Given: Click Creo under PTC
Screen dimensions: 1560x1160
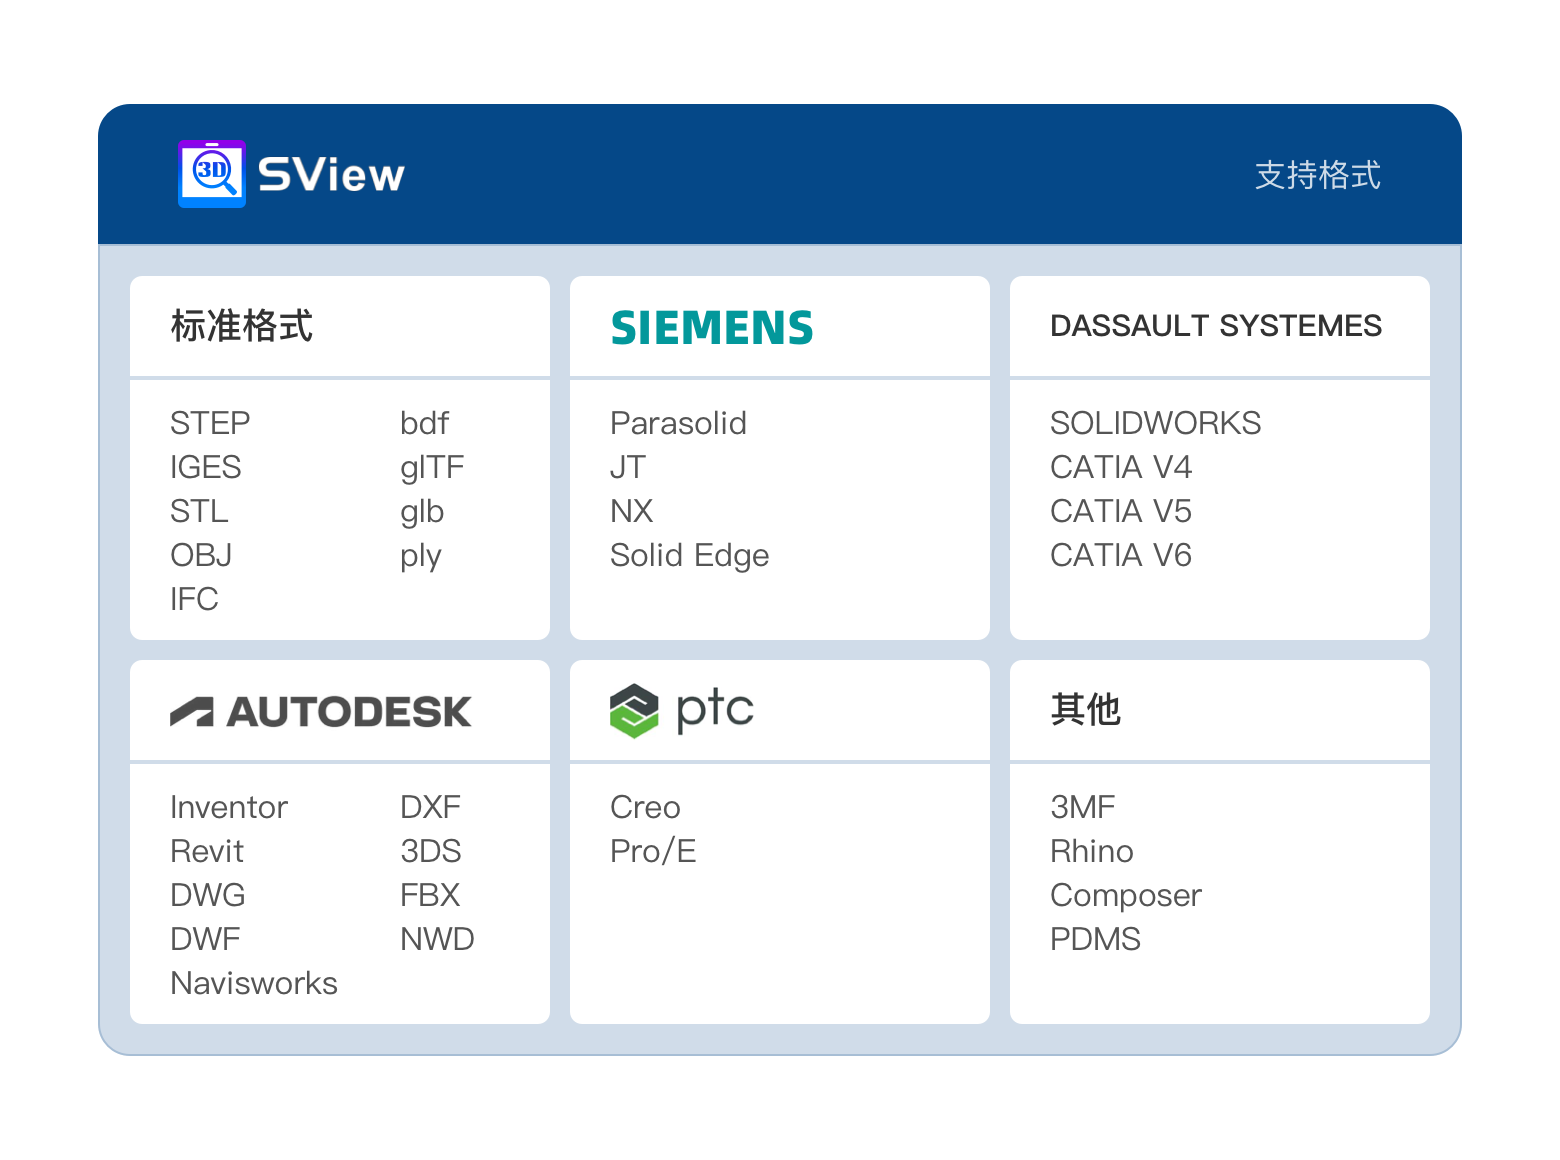Looking at the screenshot, I should 645,807.
